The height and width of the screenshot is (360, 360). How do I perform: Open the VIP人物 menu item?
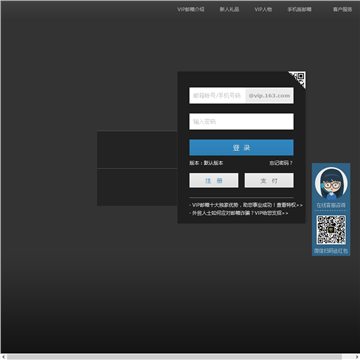263,9
